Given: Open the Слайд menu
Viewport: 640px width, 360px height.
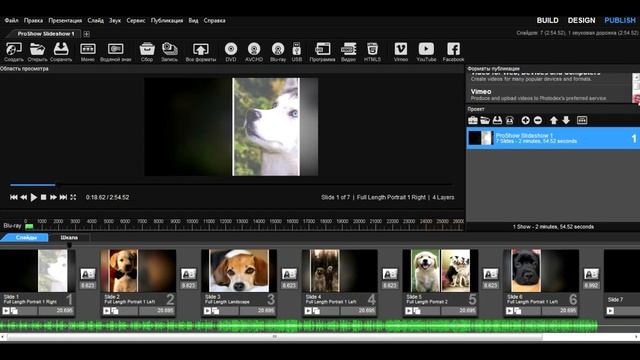Looking at the screenshot, I should [96, 20].
